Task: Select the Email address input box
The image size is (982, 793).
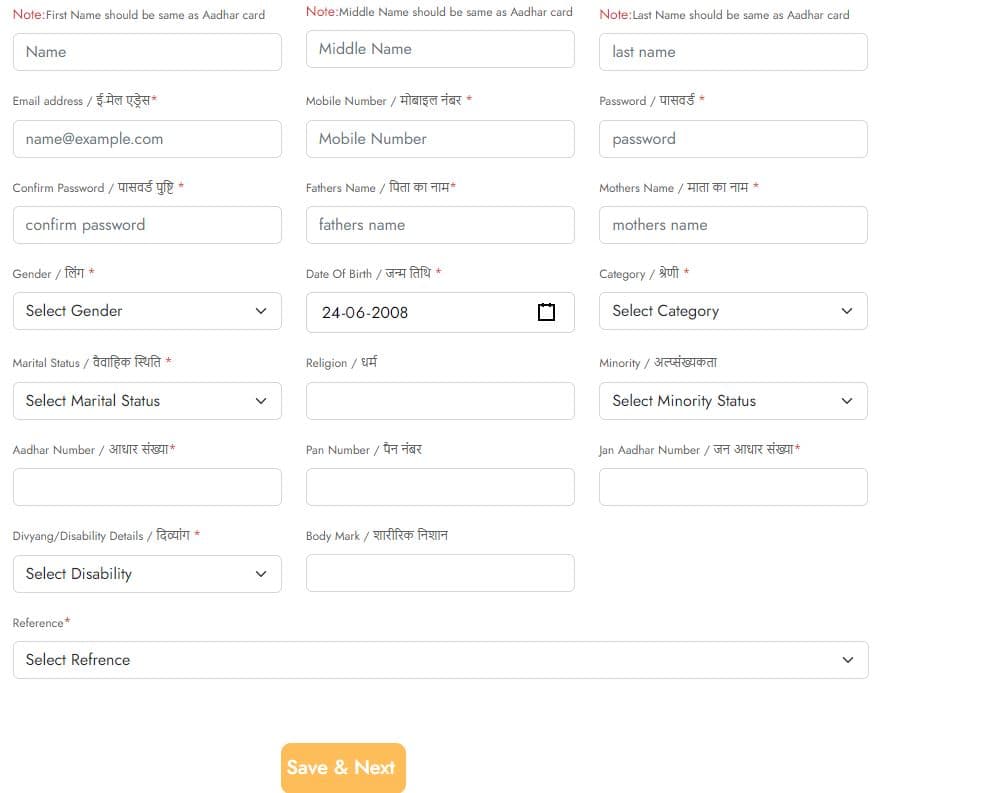Action: [147, 139]
